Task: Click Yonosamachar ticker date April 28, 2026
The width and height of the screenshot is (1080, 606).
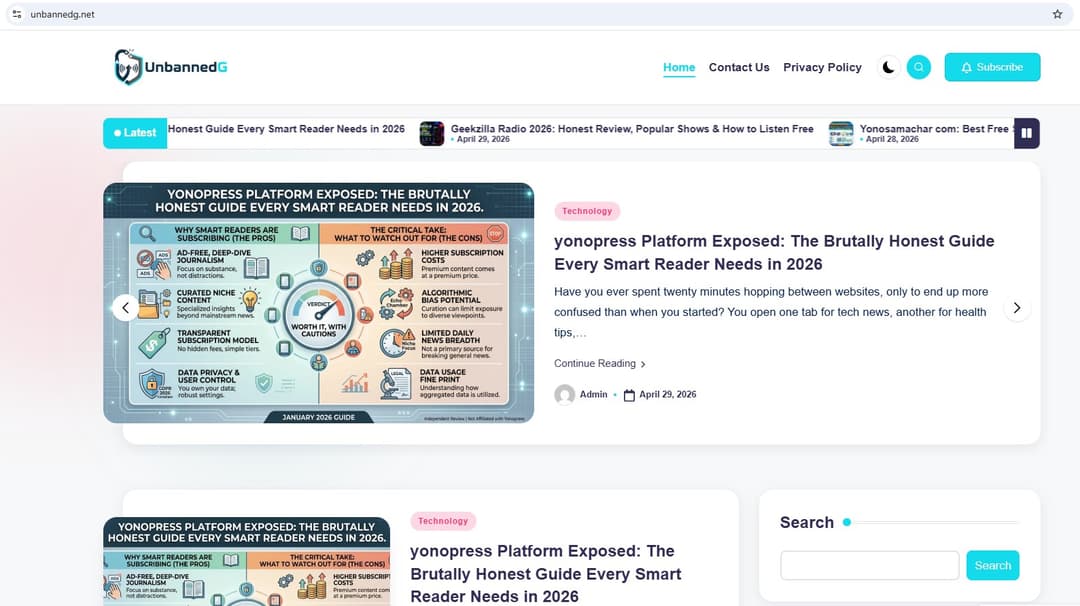Action: coord(892,139)
